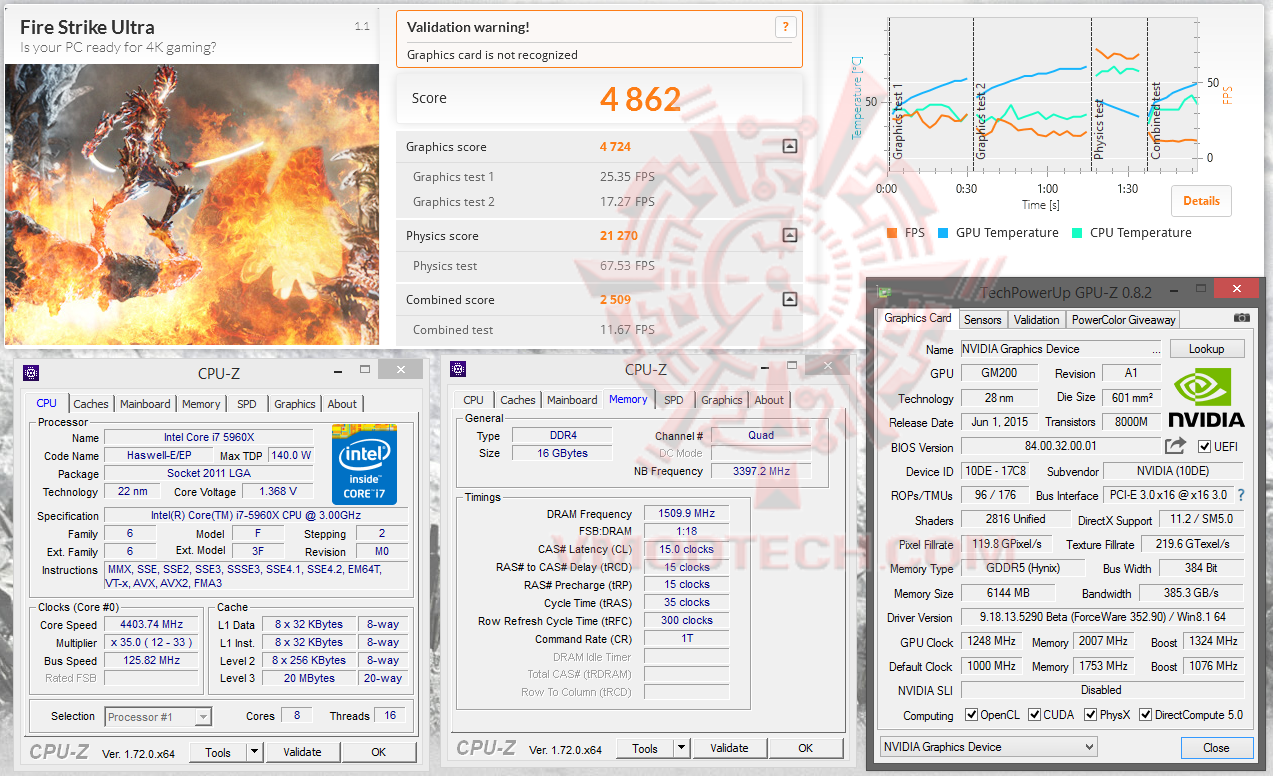Open Tools dropdown arrow in left CPU-Z

(x=254, y=752)
